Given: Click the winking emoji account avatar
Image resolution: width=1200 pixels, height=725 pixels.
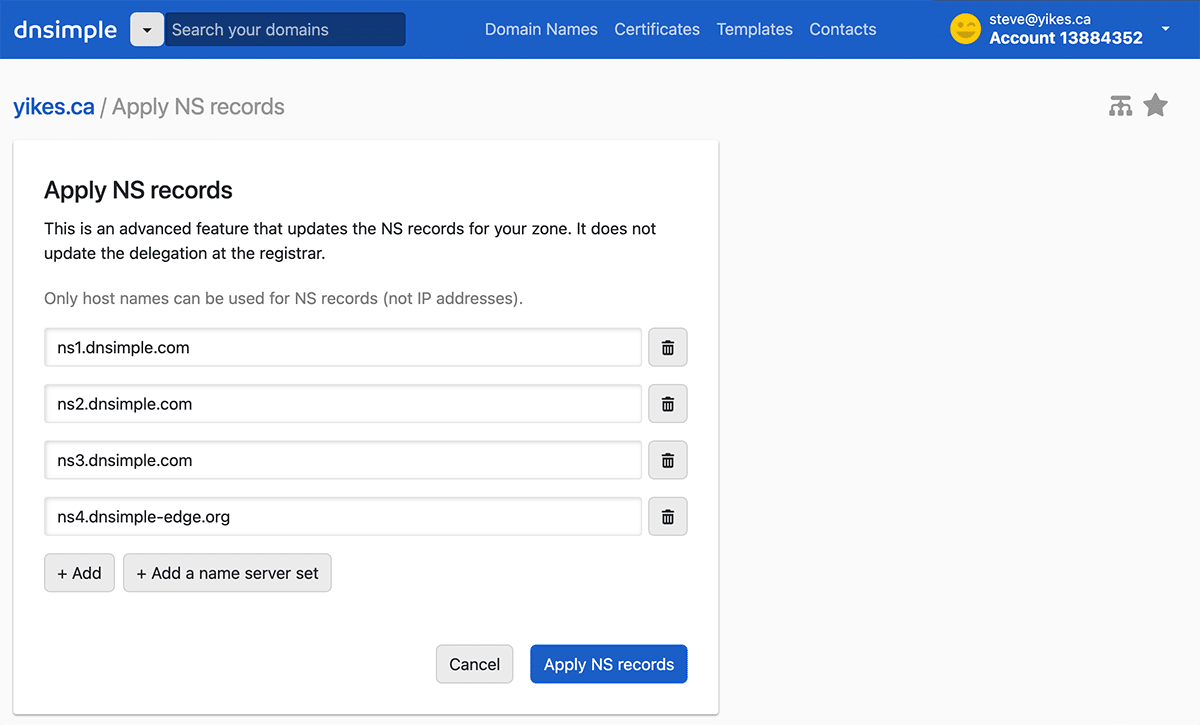Looking at the screenshot, I should [965, 29].
